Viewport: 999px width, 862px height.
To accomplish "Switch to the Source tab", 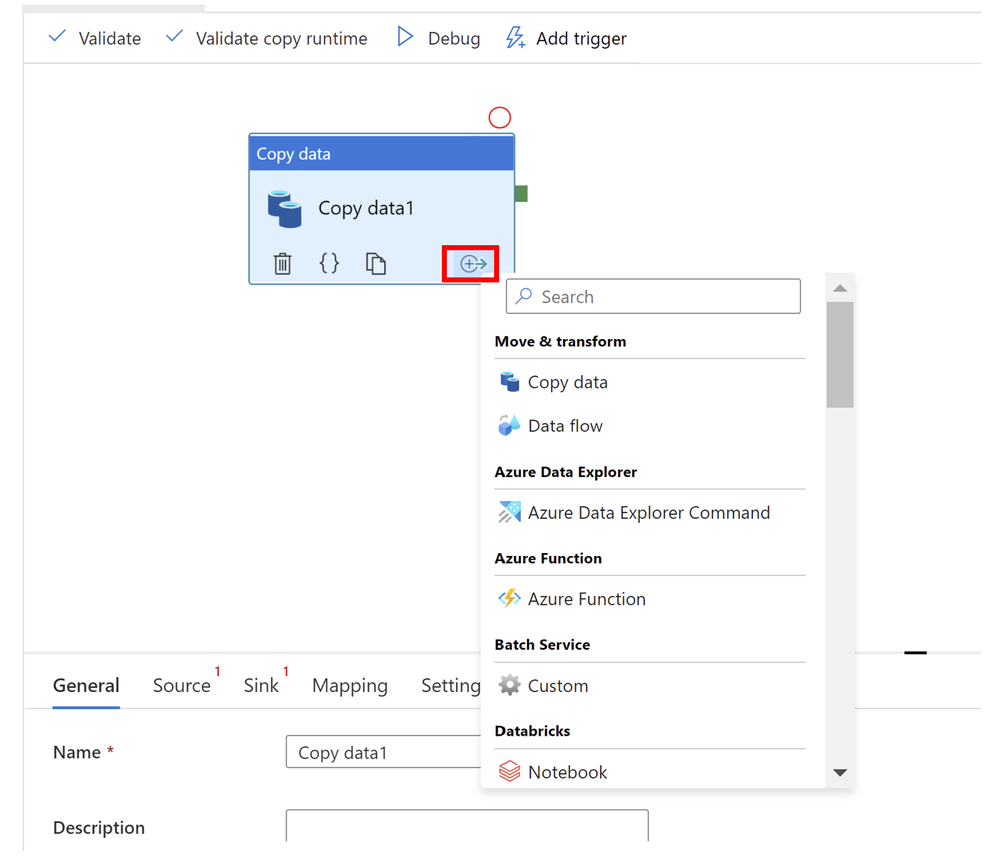I will (182, 686).
